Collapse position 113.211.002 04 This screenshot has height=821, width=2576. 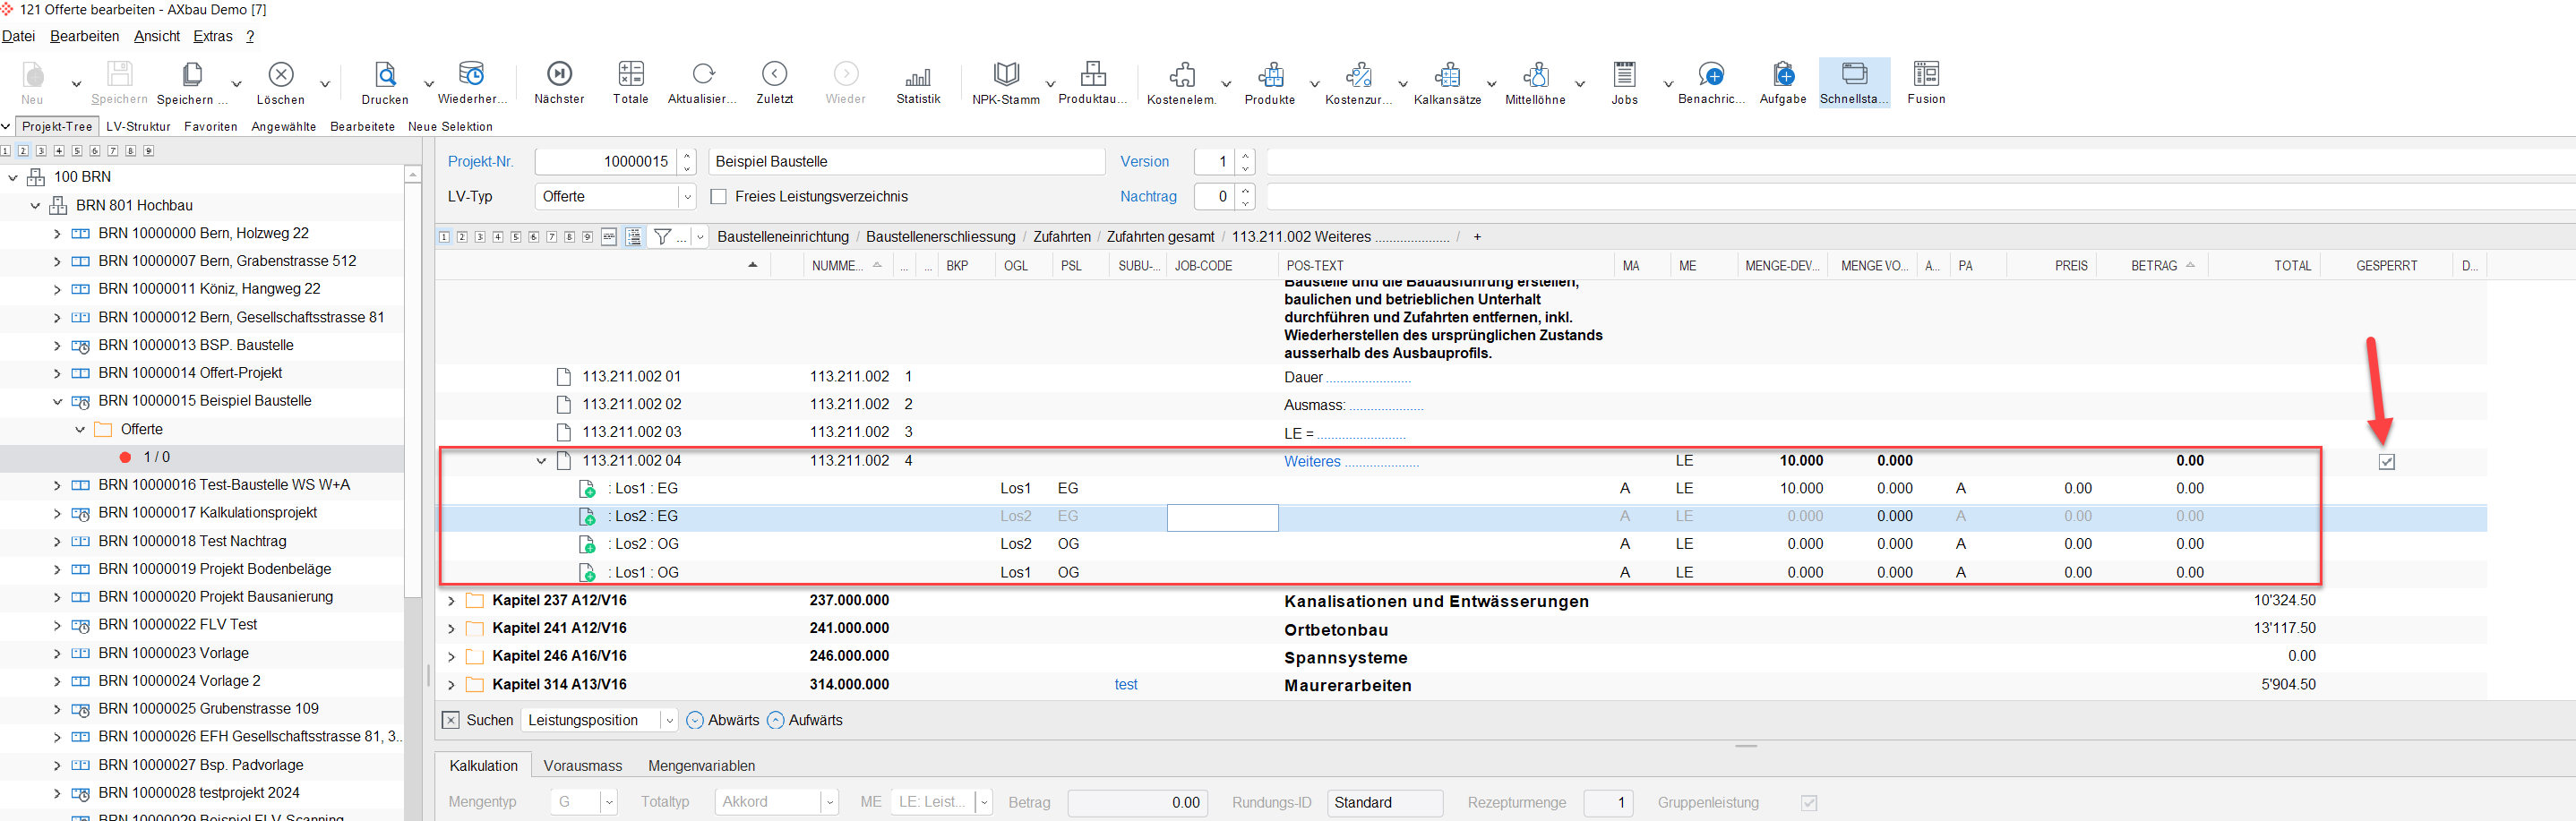click(x=541, y=461)
